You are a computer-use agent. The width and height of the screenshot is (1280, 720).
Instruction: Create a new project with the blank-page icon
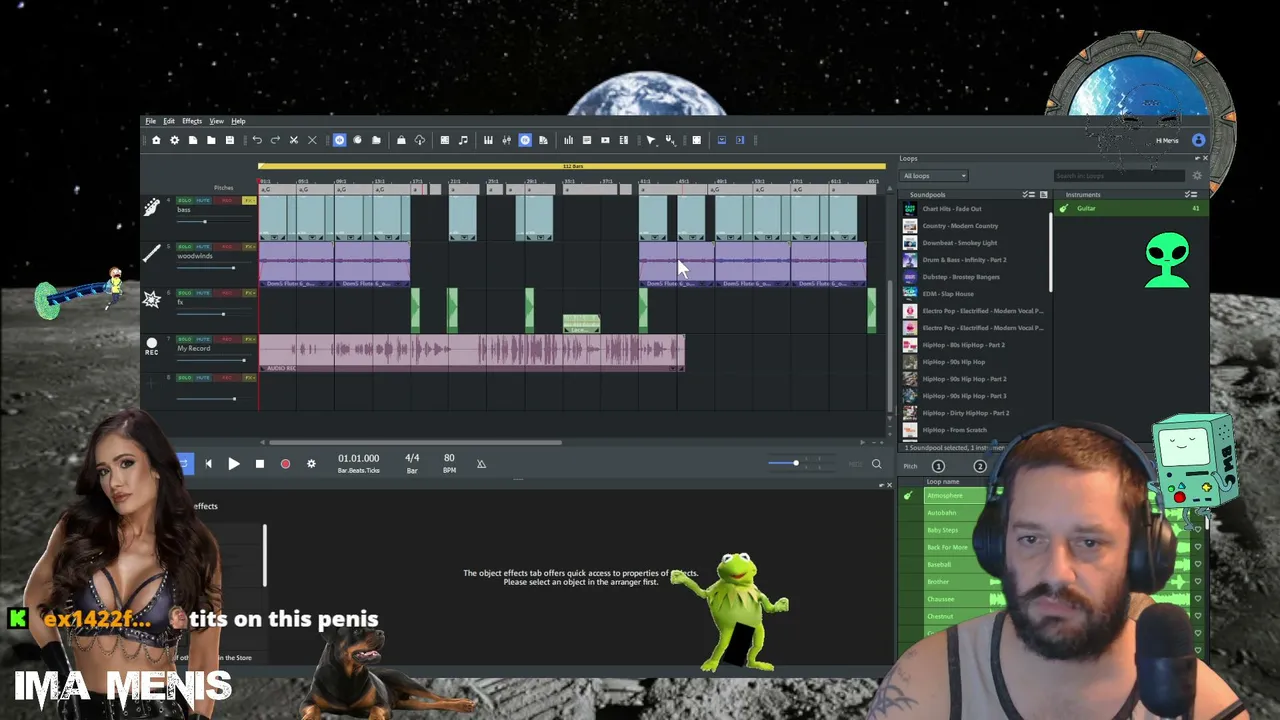pos(193,140)
